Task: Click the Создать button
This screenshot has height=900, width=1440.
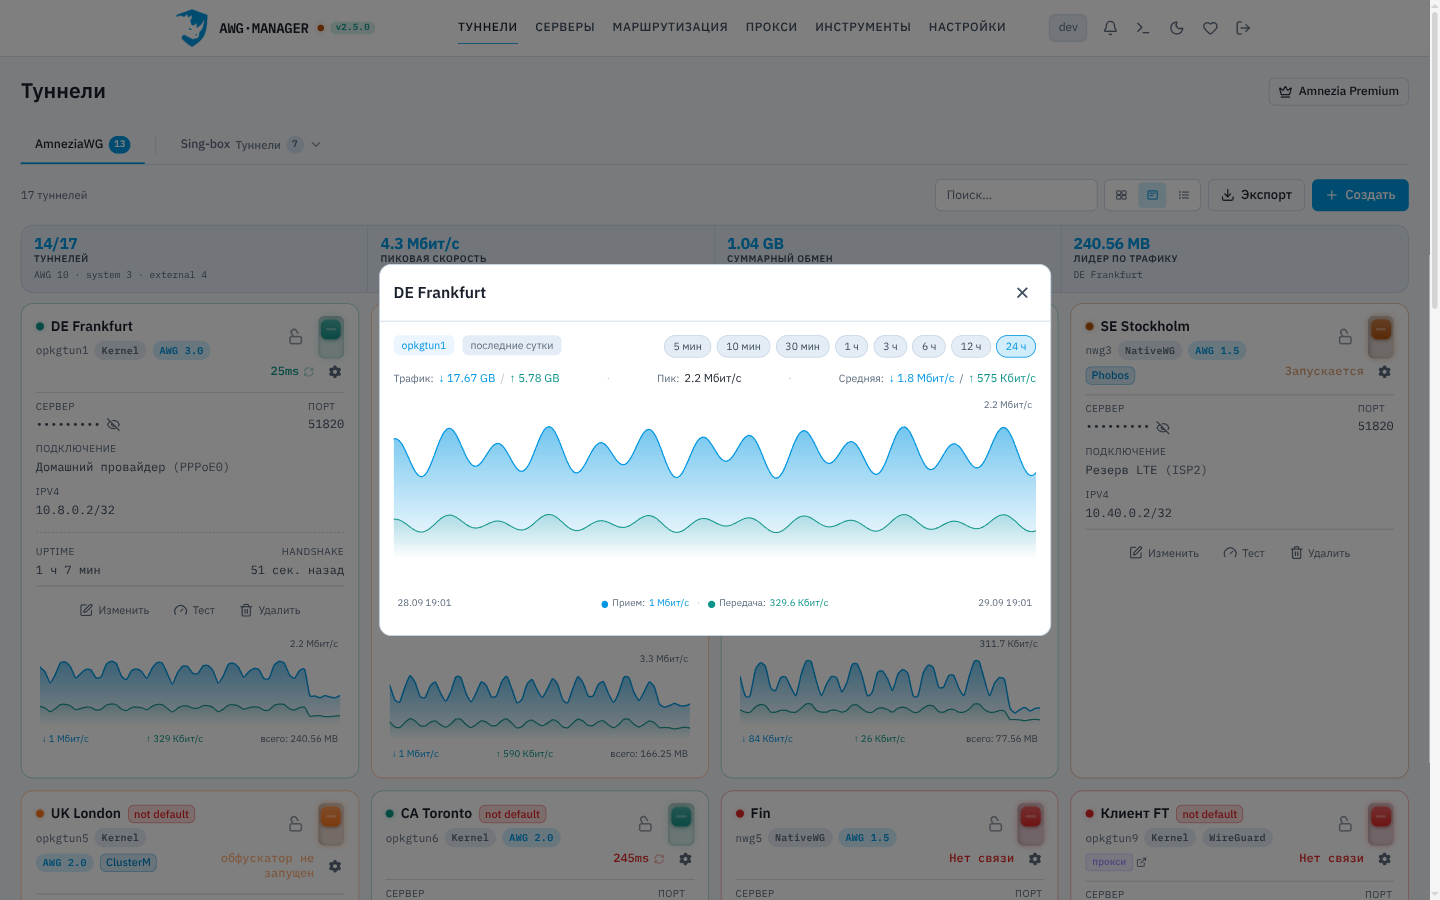Action: tap(1360, 195)
